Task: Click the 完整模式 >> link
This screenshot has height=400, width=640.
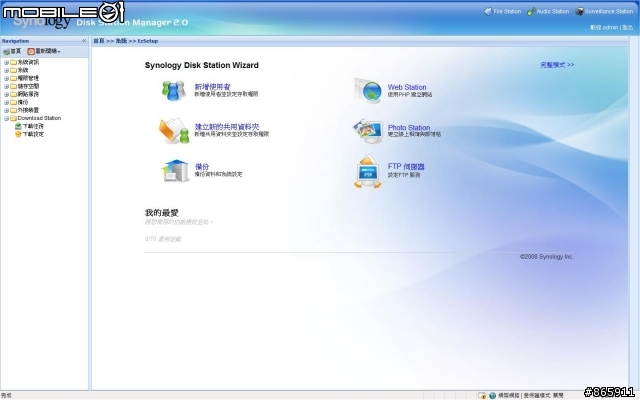Action: (557, 65)
